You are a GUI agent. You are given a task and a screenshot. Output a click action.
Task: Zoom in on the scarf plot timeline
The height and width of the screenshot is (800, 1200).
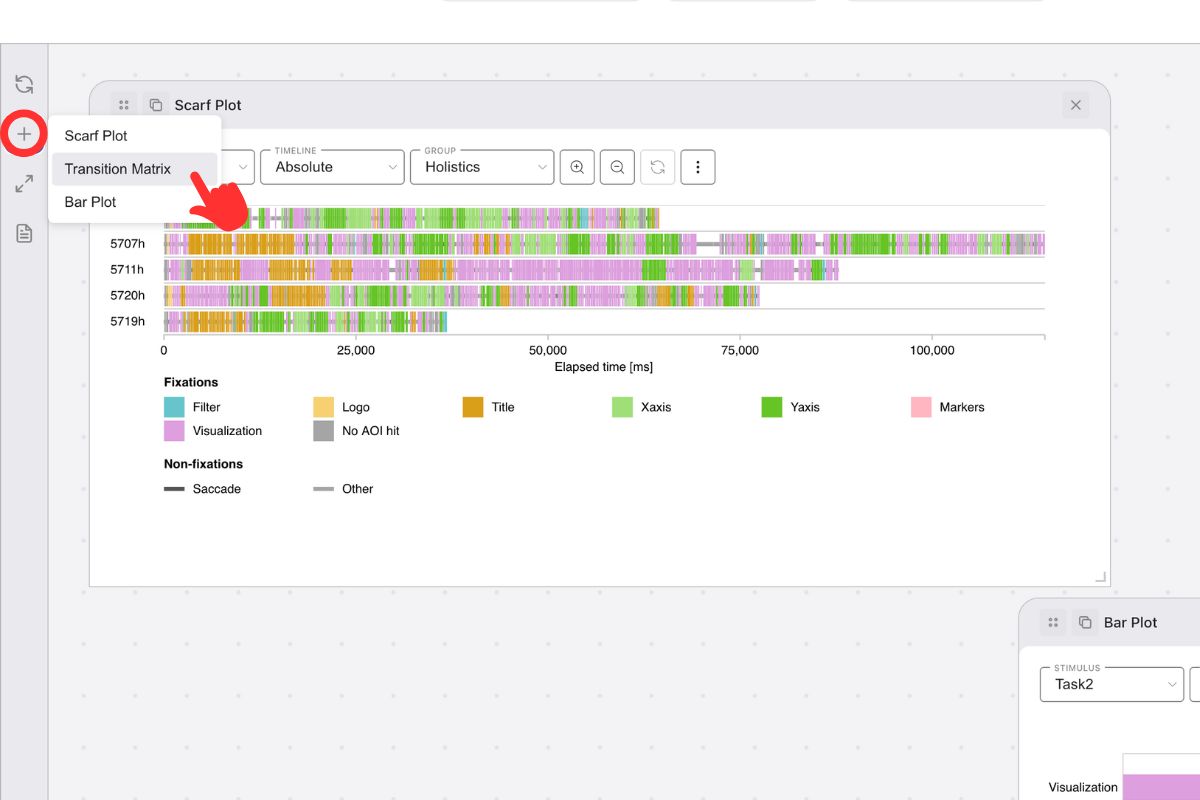[x=577, y=167]
